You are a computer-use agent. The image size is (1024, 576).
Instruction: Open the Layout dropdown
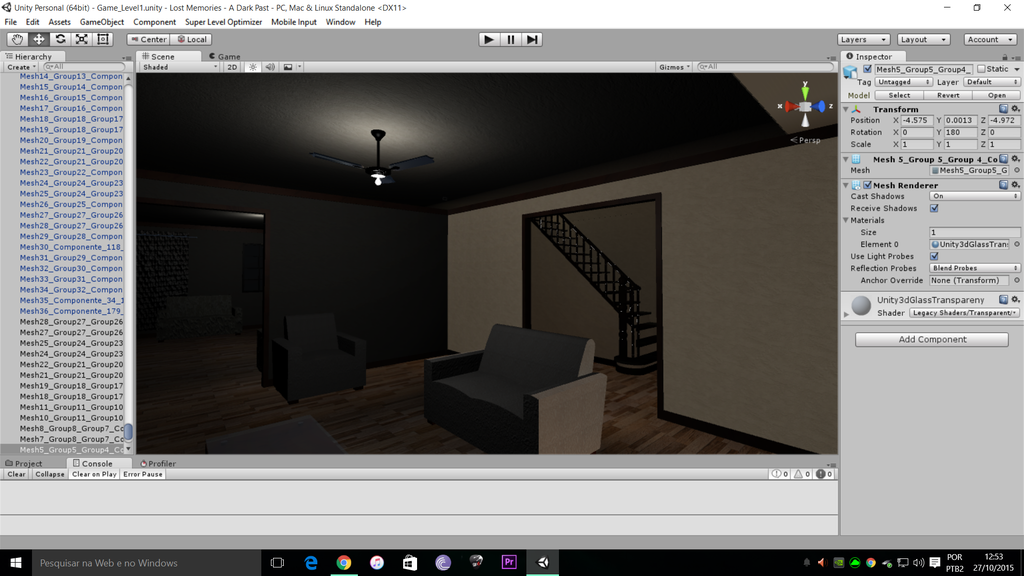(x=923, y=39)
